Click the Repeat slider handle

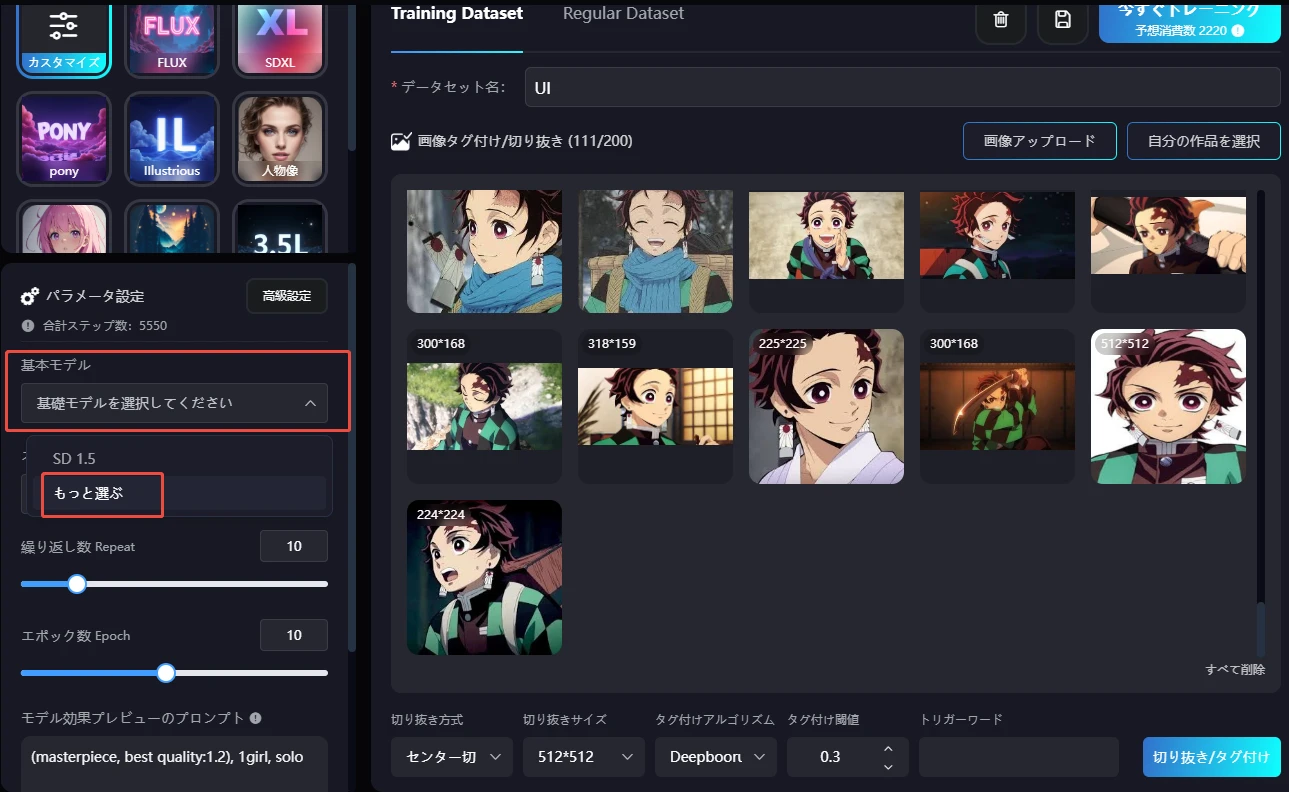(x=77, y=584)
